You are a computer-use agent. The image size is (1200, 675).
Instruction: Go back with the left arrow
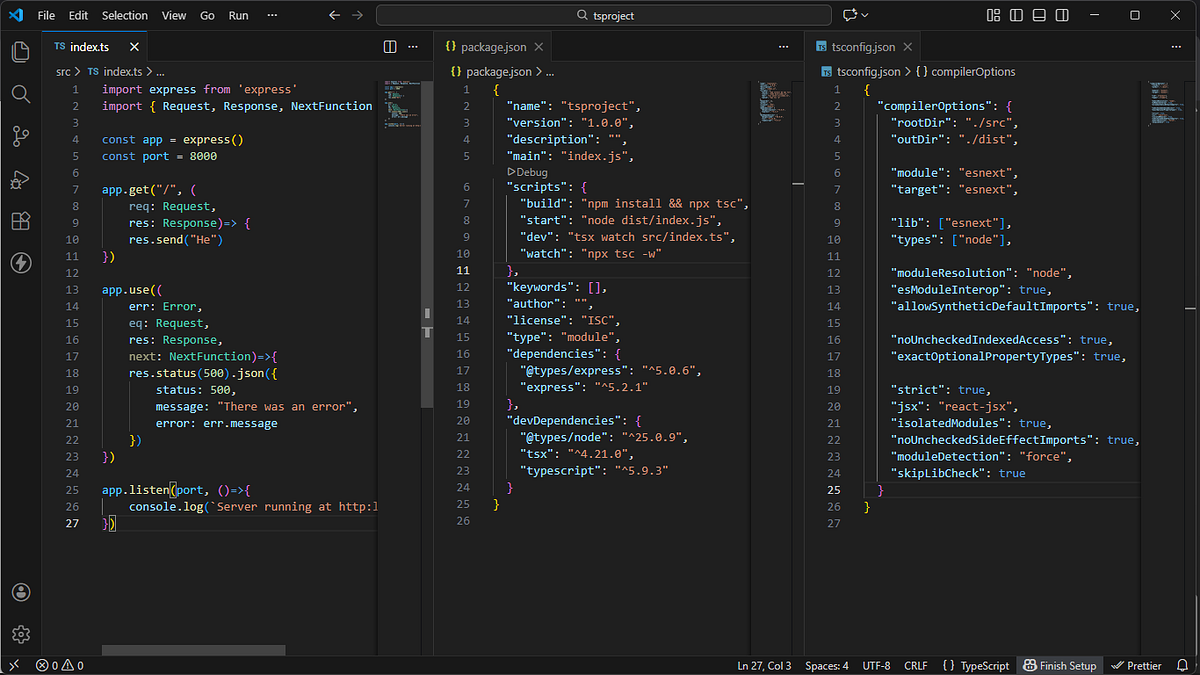click(334, 15)
